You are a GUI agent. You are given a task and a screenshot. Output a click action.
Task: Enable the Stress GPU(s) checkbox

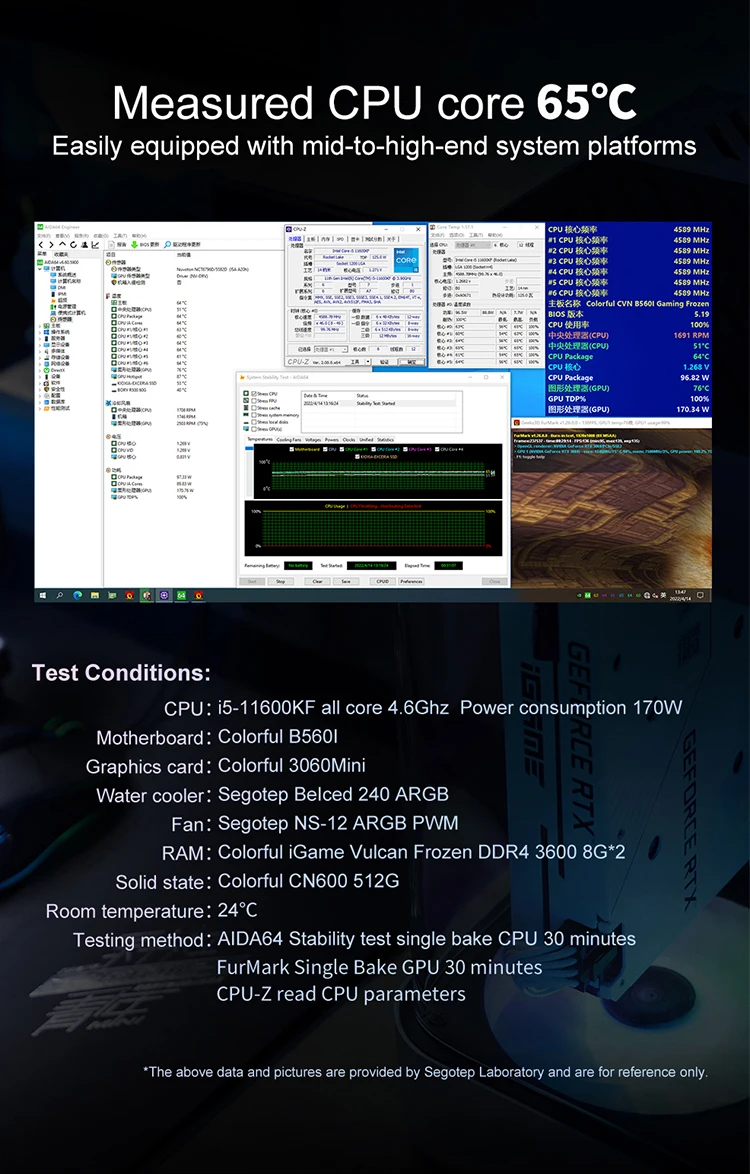(x=253, y=428)
